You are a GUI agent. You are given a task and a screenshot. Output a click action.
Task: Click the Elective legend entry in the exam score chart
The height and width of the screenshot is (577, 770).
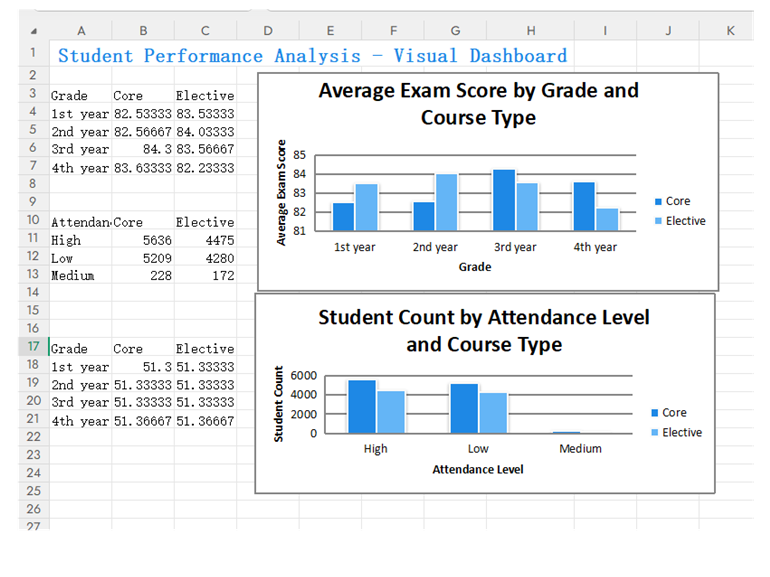(680, 221)
